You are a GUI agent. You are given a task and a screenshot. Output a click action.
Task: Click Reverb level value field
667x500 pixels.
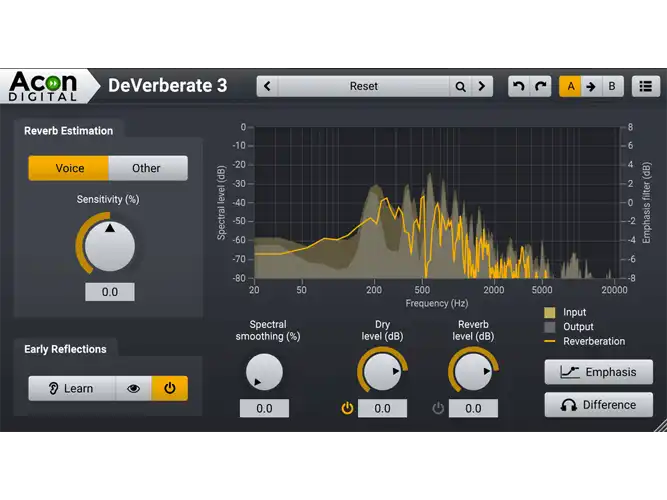point(473,409)
